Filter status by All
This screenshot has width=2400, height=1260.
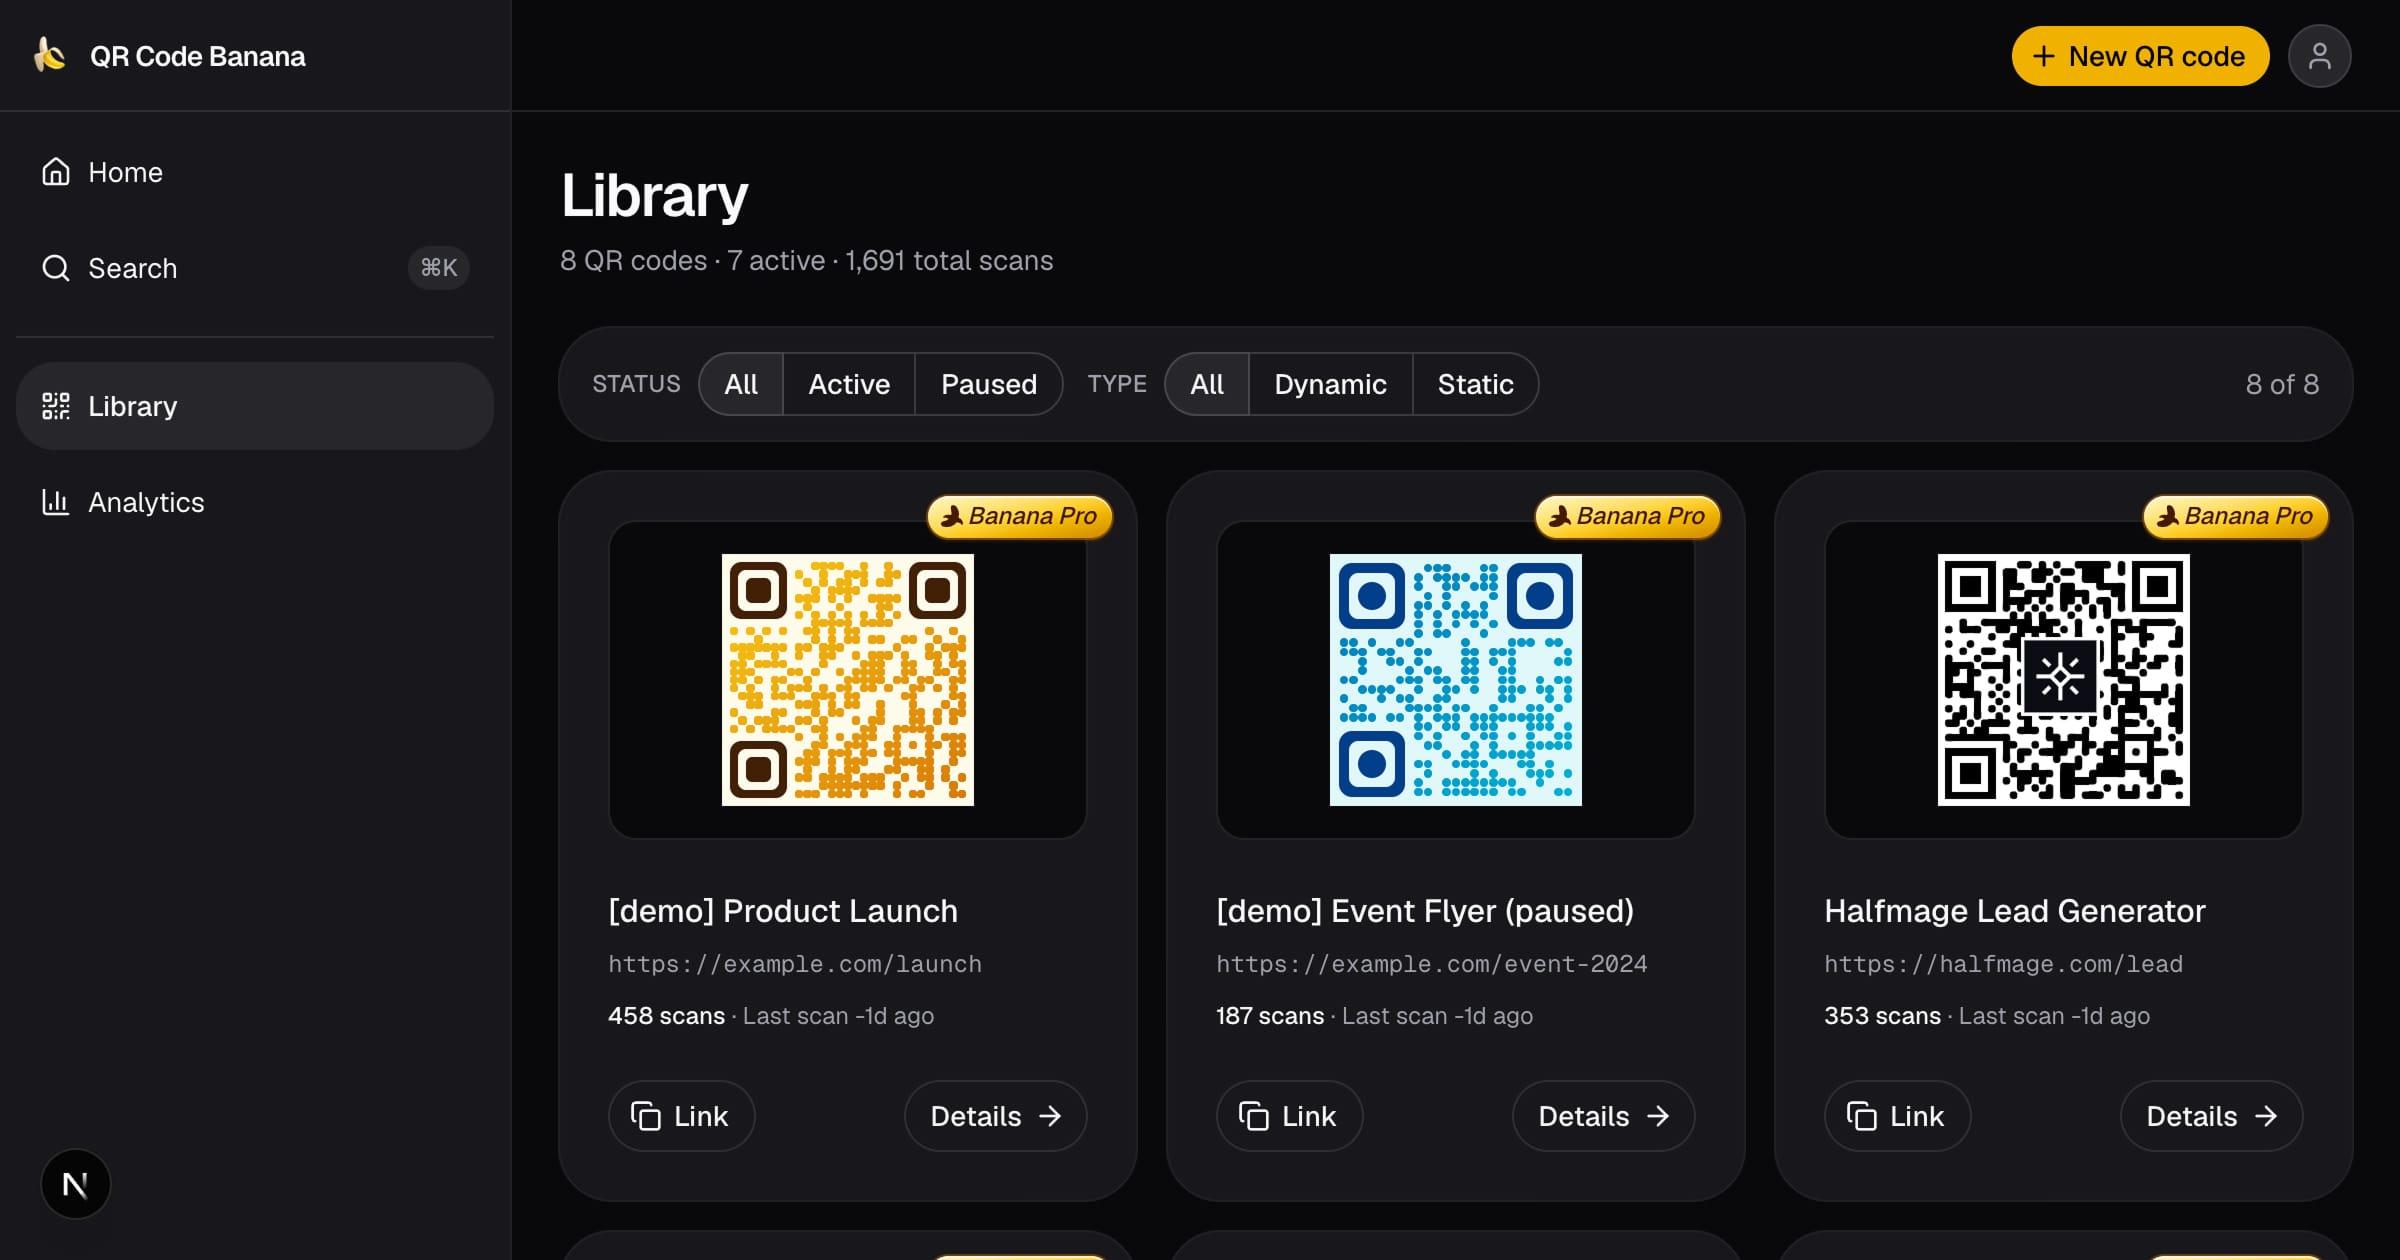(741, 384)
